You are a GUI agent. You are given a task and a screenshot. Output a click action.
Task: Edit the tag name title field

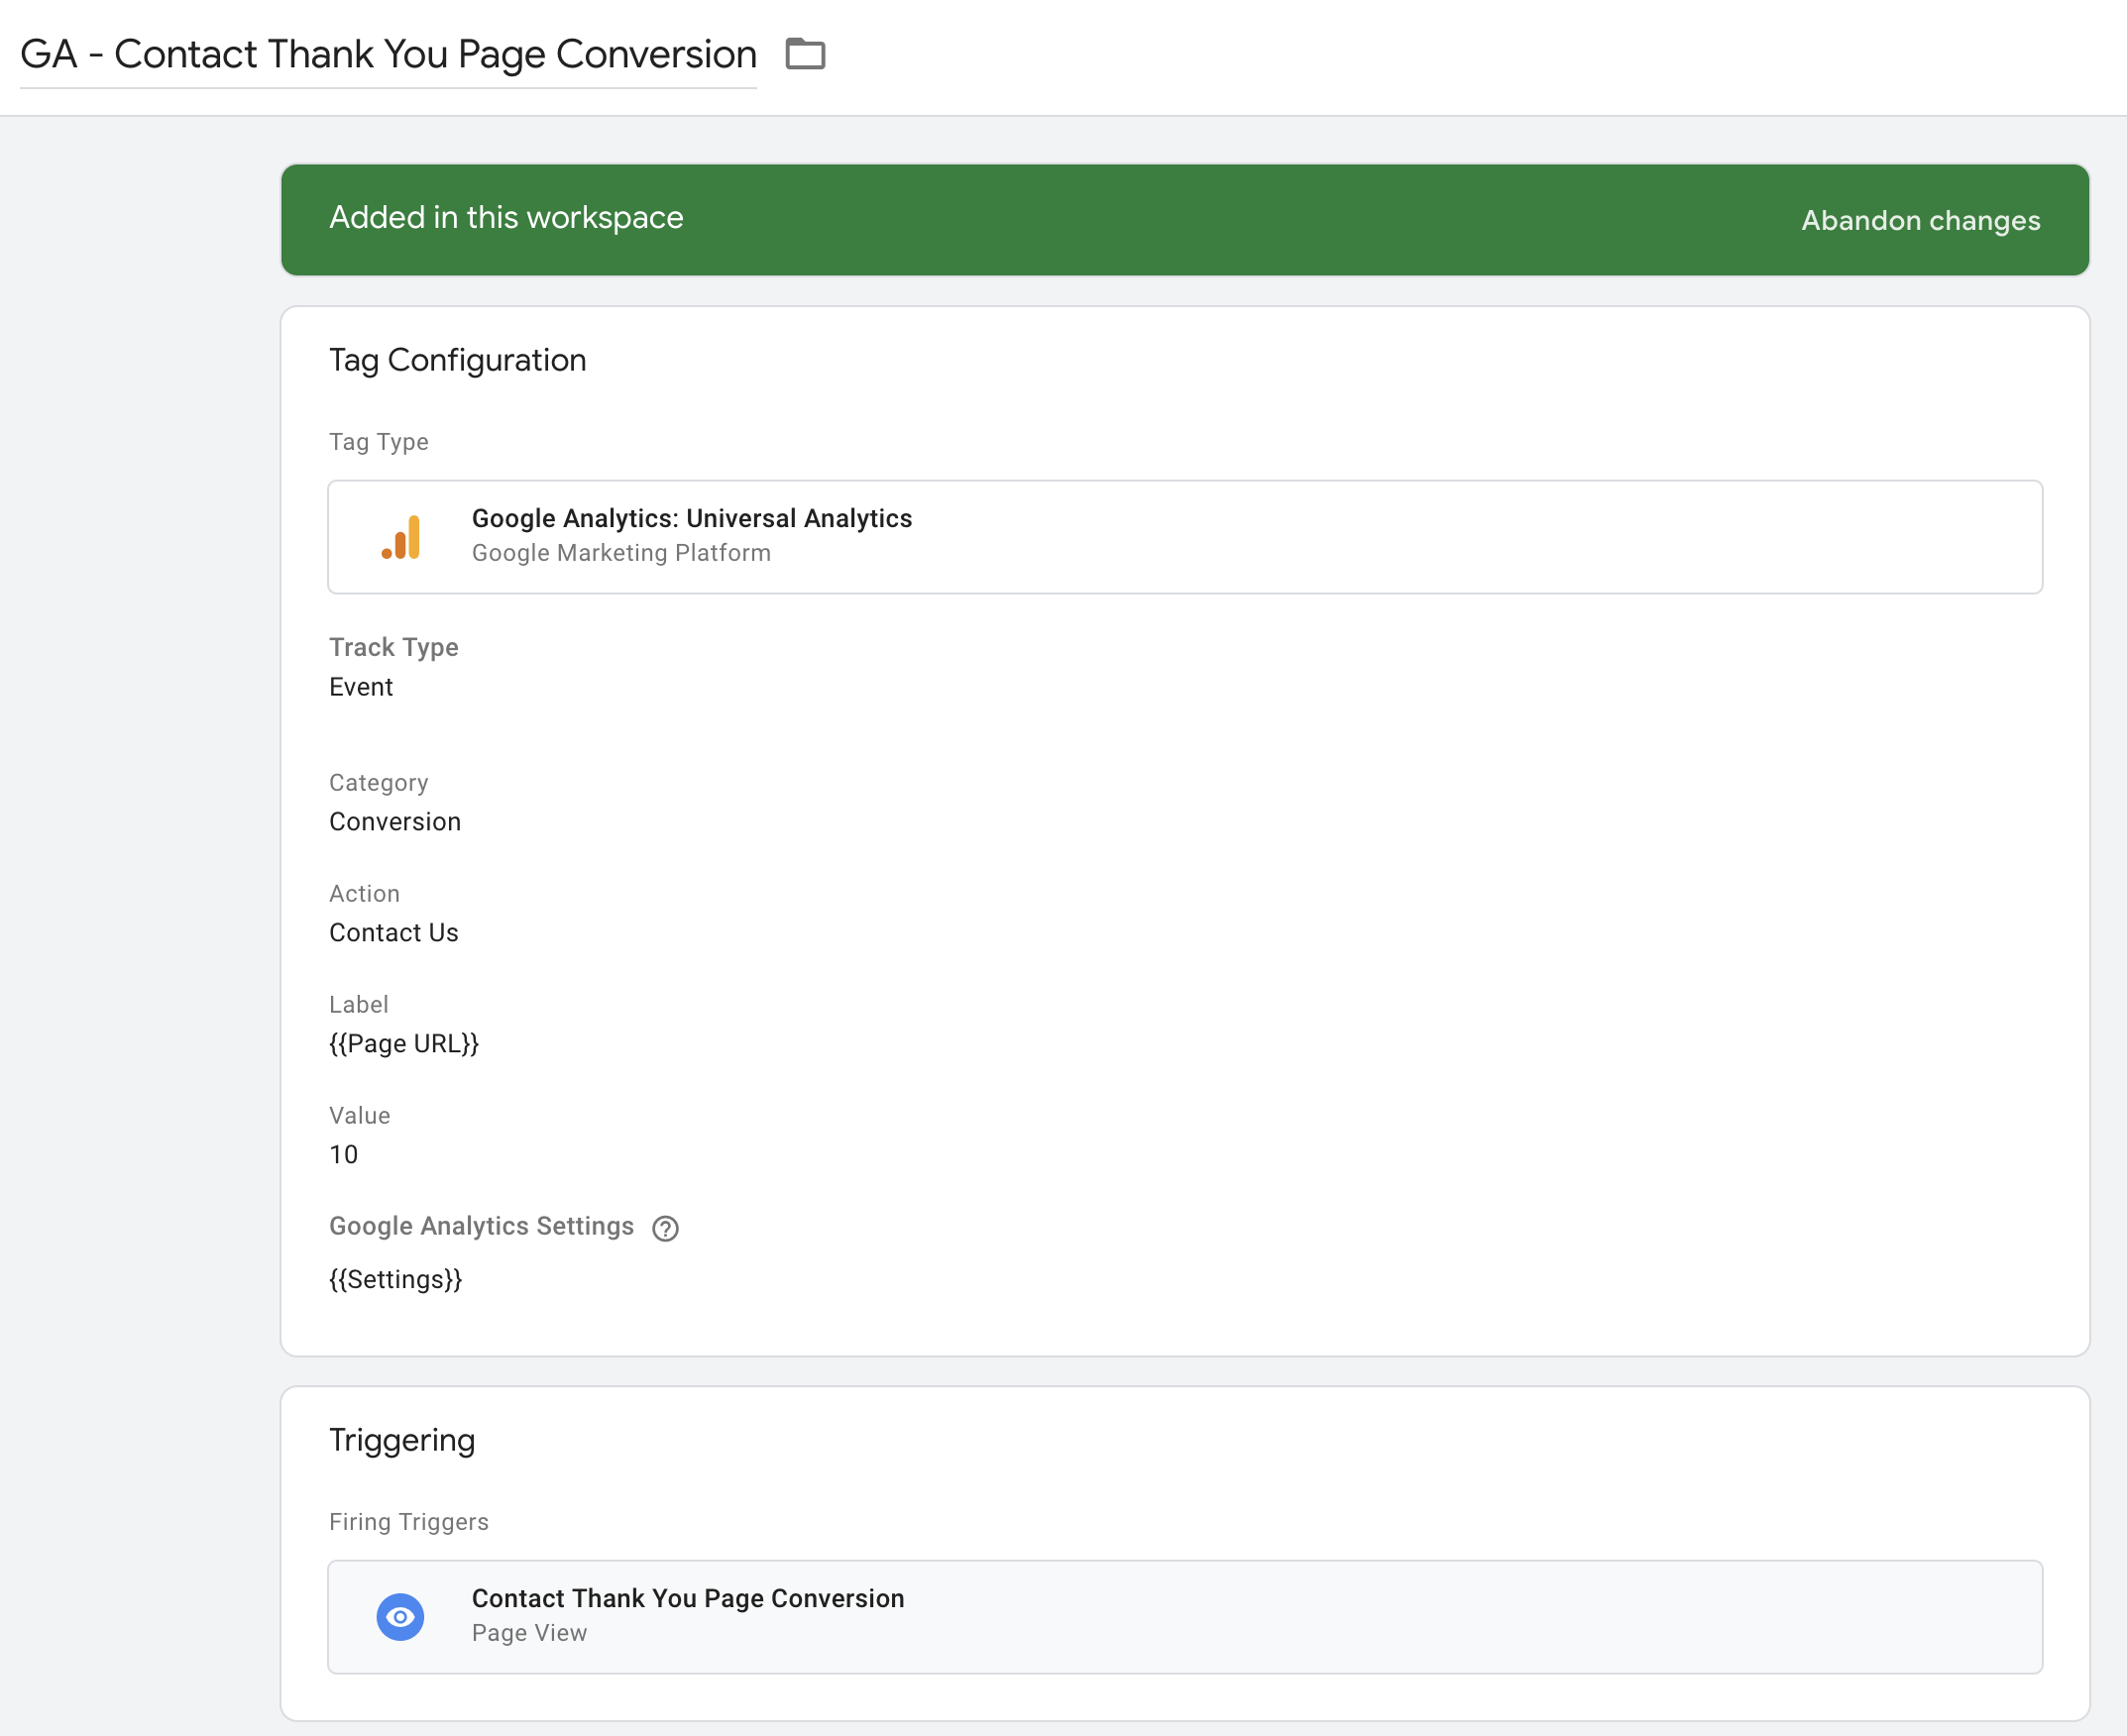coord(388,55)
